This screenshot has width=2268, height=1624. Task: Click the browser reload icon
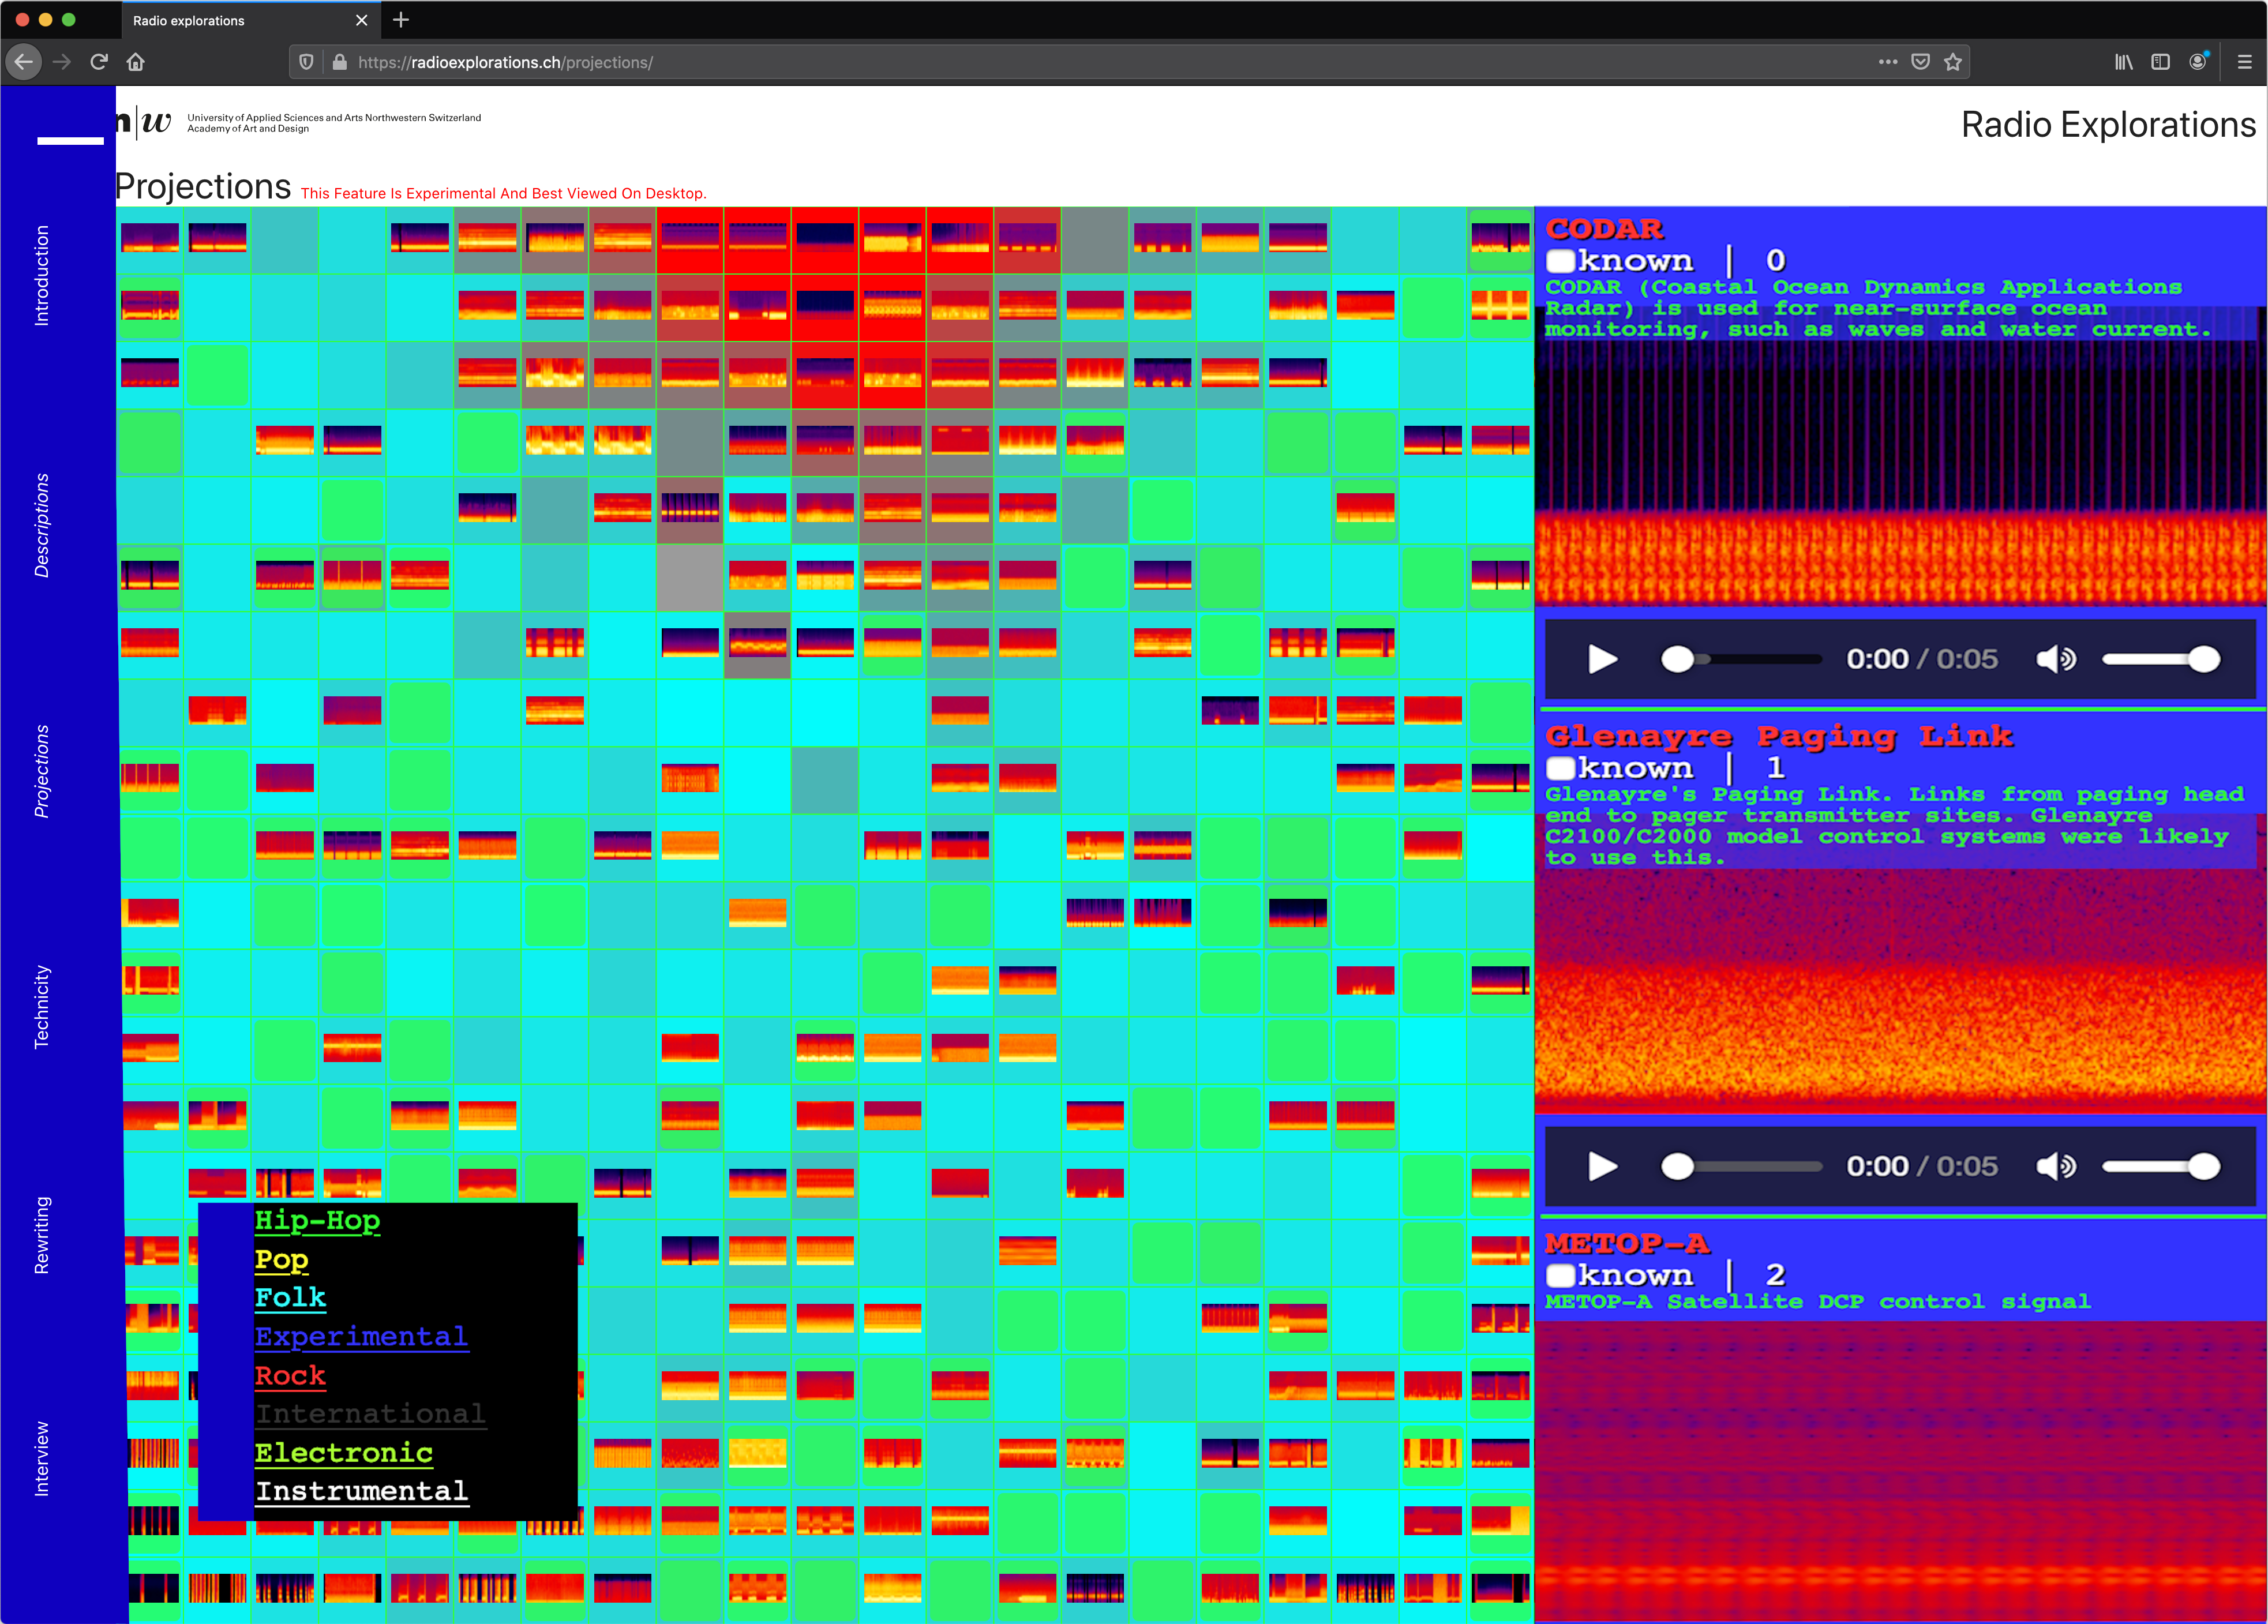(99, 62)
